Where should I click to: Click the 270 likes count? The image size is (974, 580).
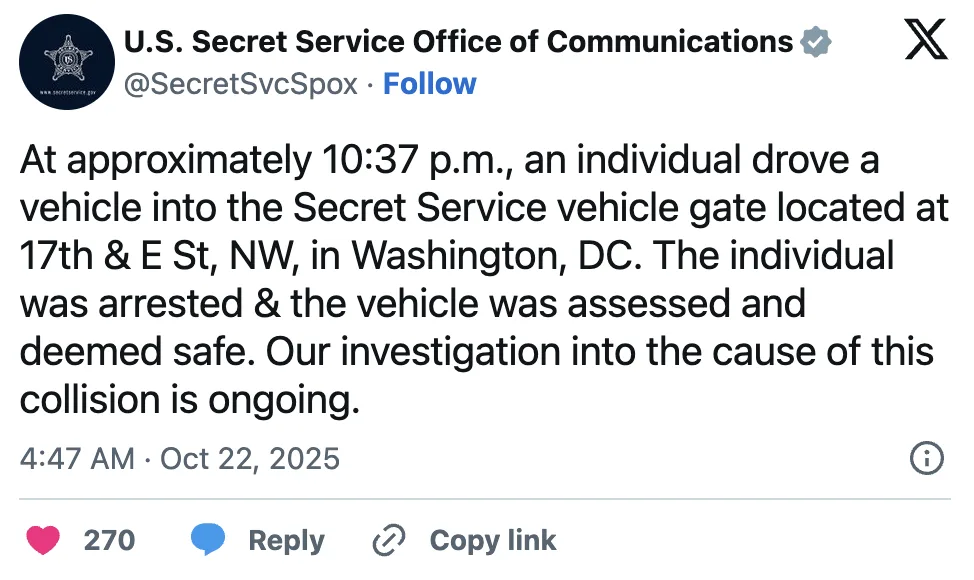click(109, 541)
